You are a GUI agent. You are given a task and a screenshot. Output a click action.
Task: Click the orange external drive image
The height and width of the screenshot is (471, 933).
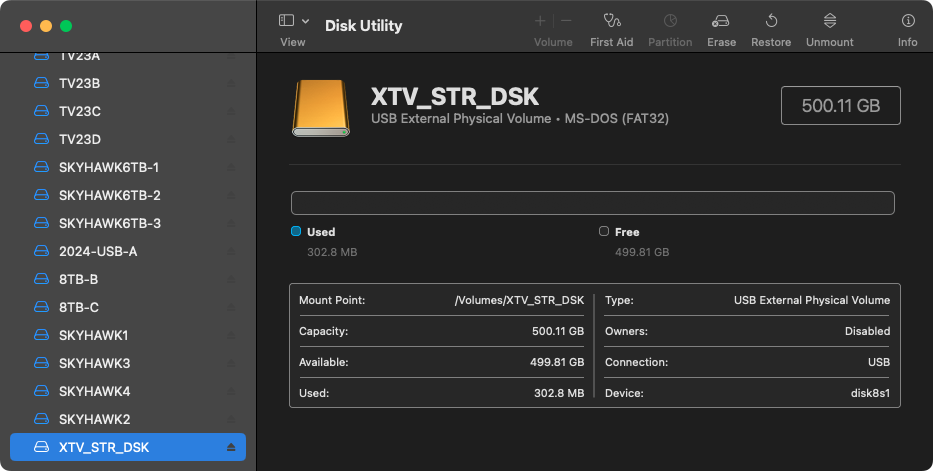(321, 108)
